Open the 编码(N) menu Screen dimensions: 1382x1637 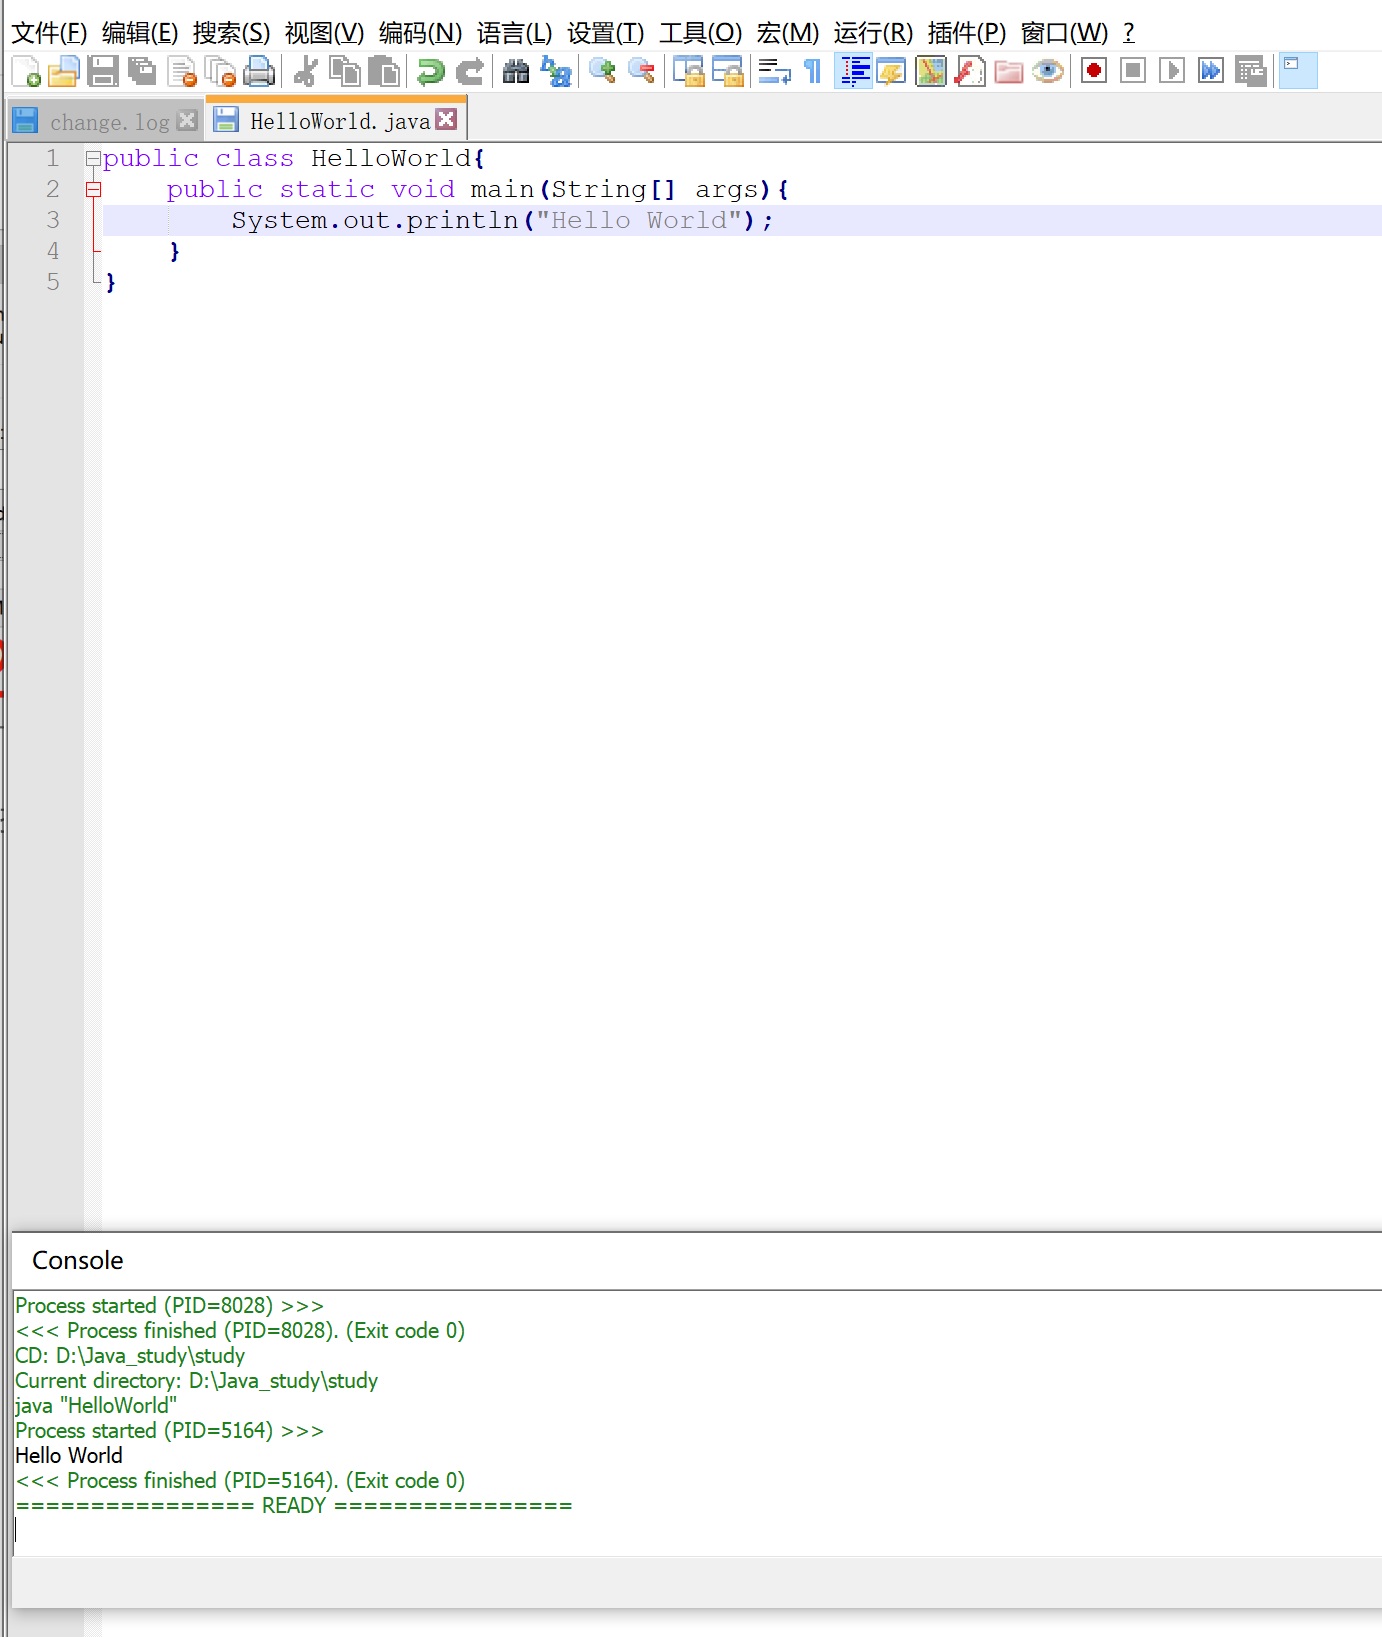coord(420,33)
